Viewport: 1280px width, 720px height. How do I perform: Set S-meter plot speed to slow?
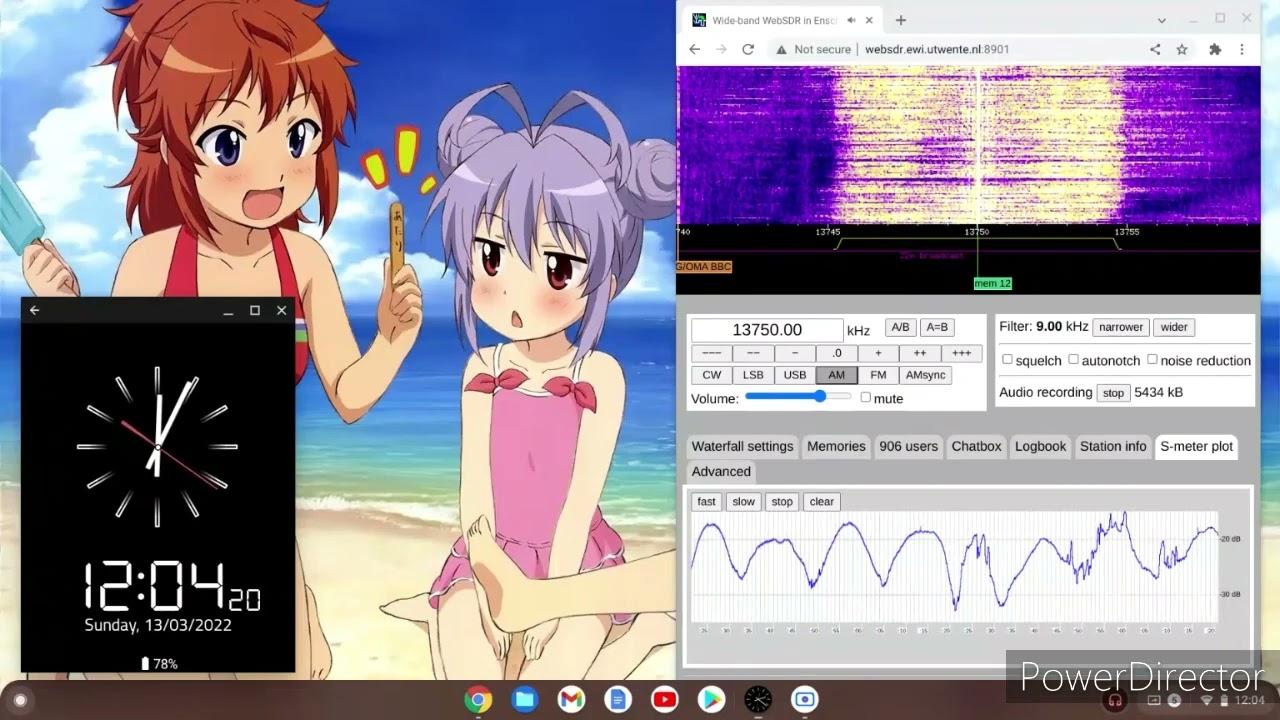[744, 502]
